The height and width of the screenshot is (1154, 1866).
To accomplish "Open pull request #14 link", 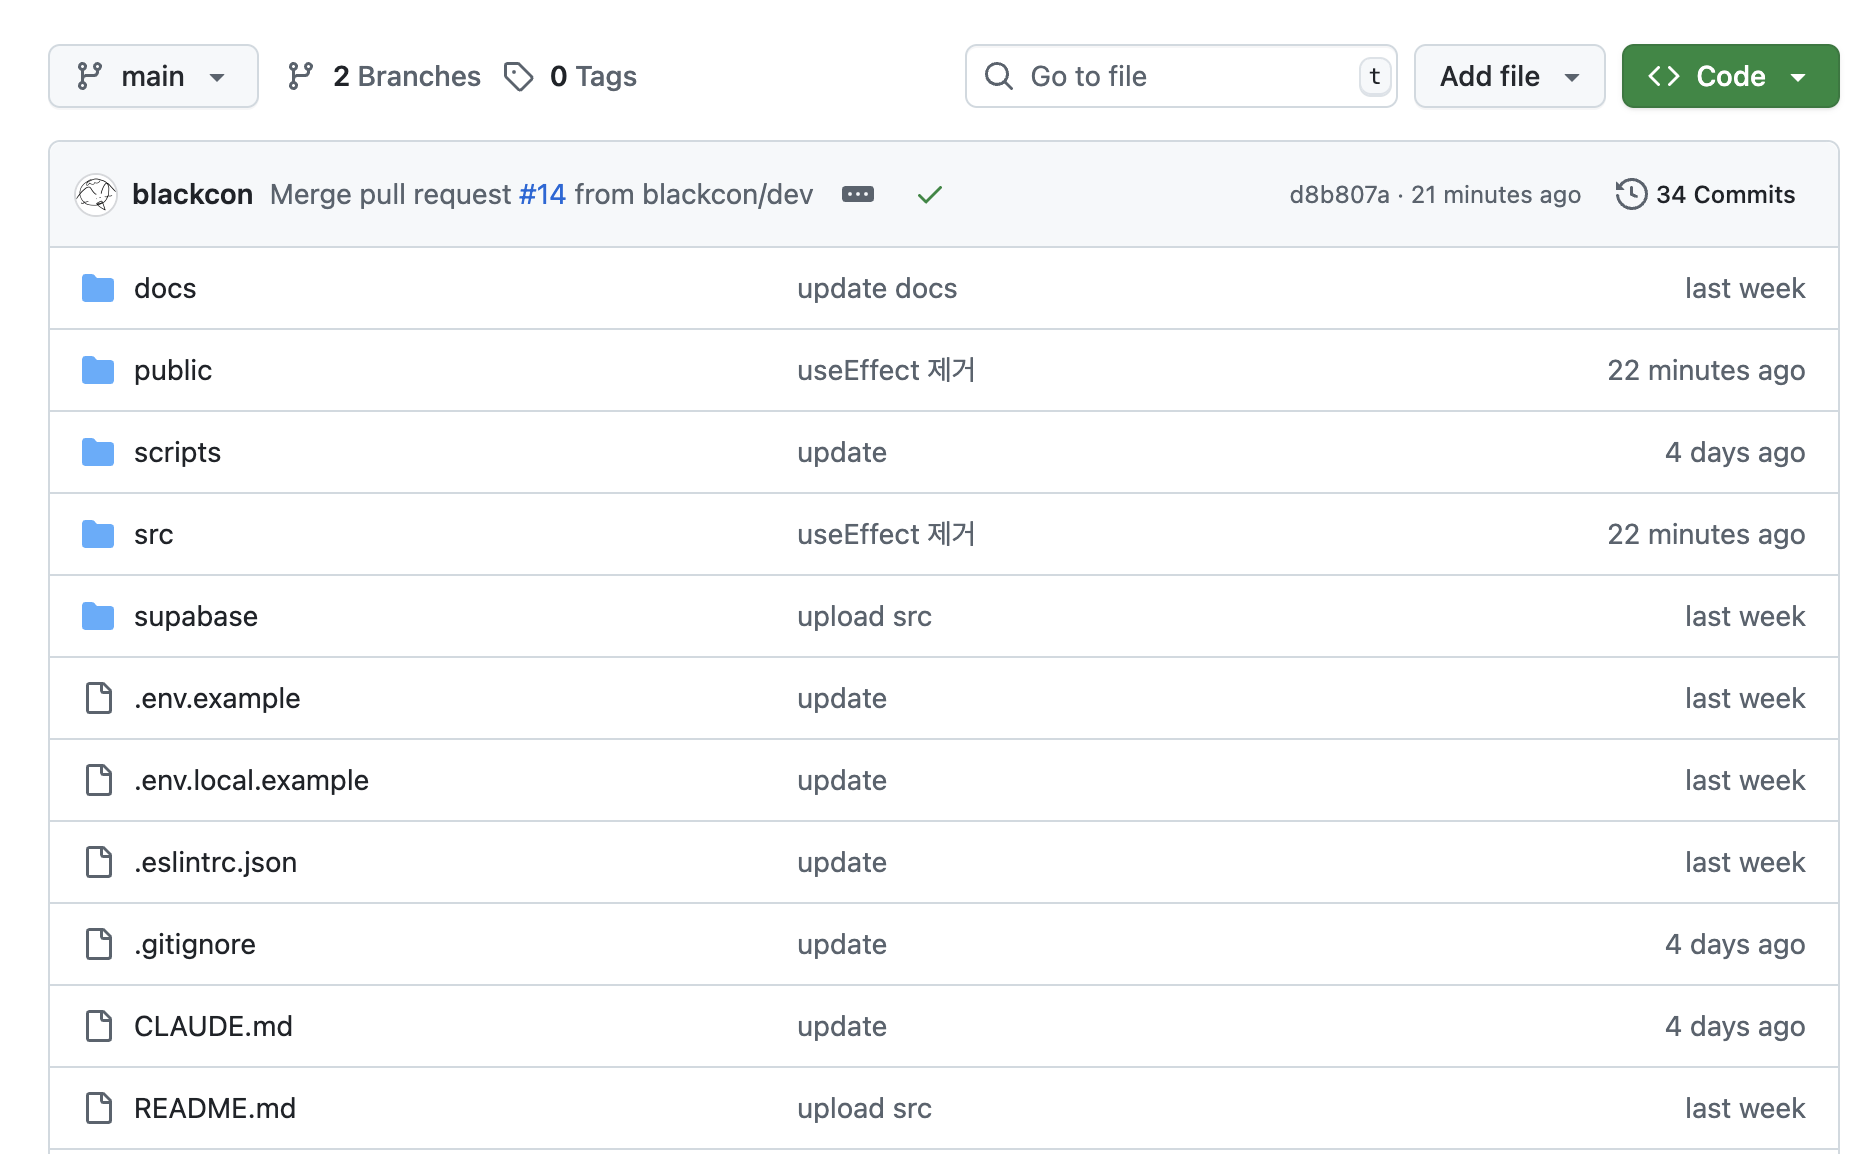I will tap(542, 194).
